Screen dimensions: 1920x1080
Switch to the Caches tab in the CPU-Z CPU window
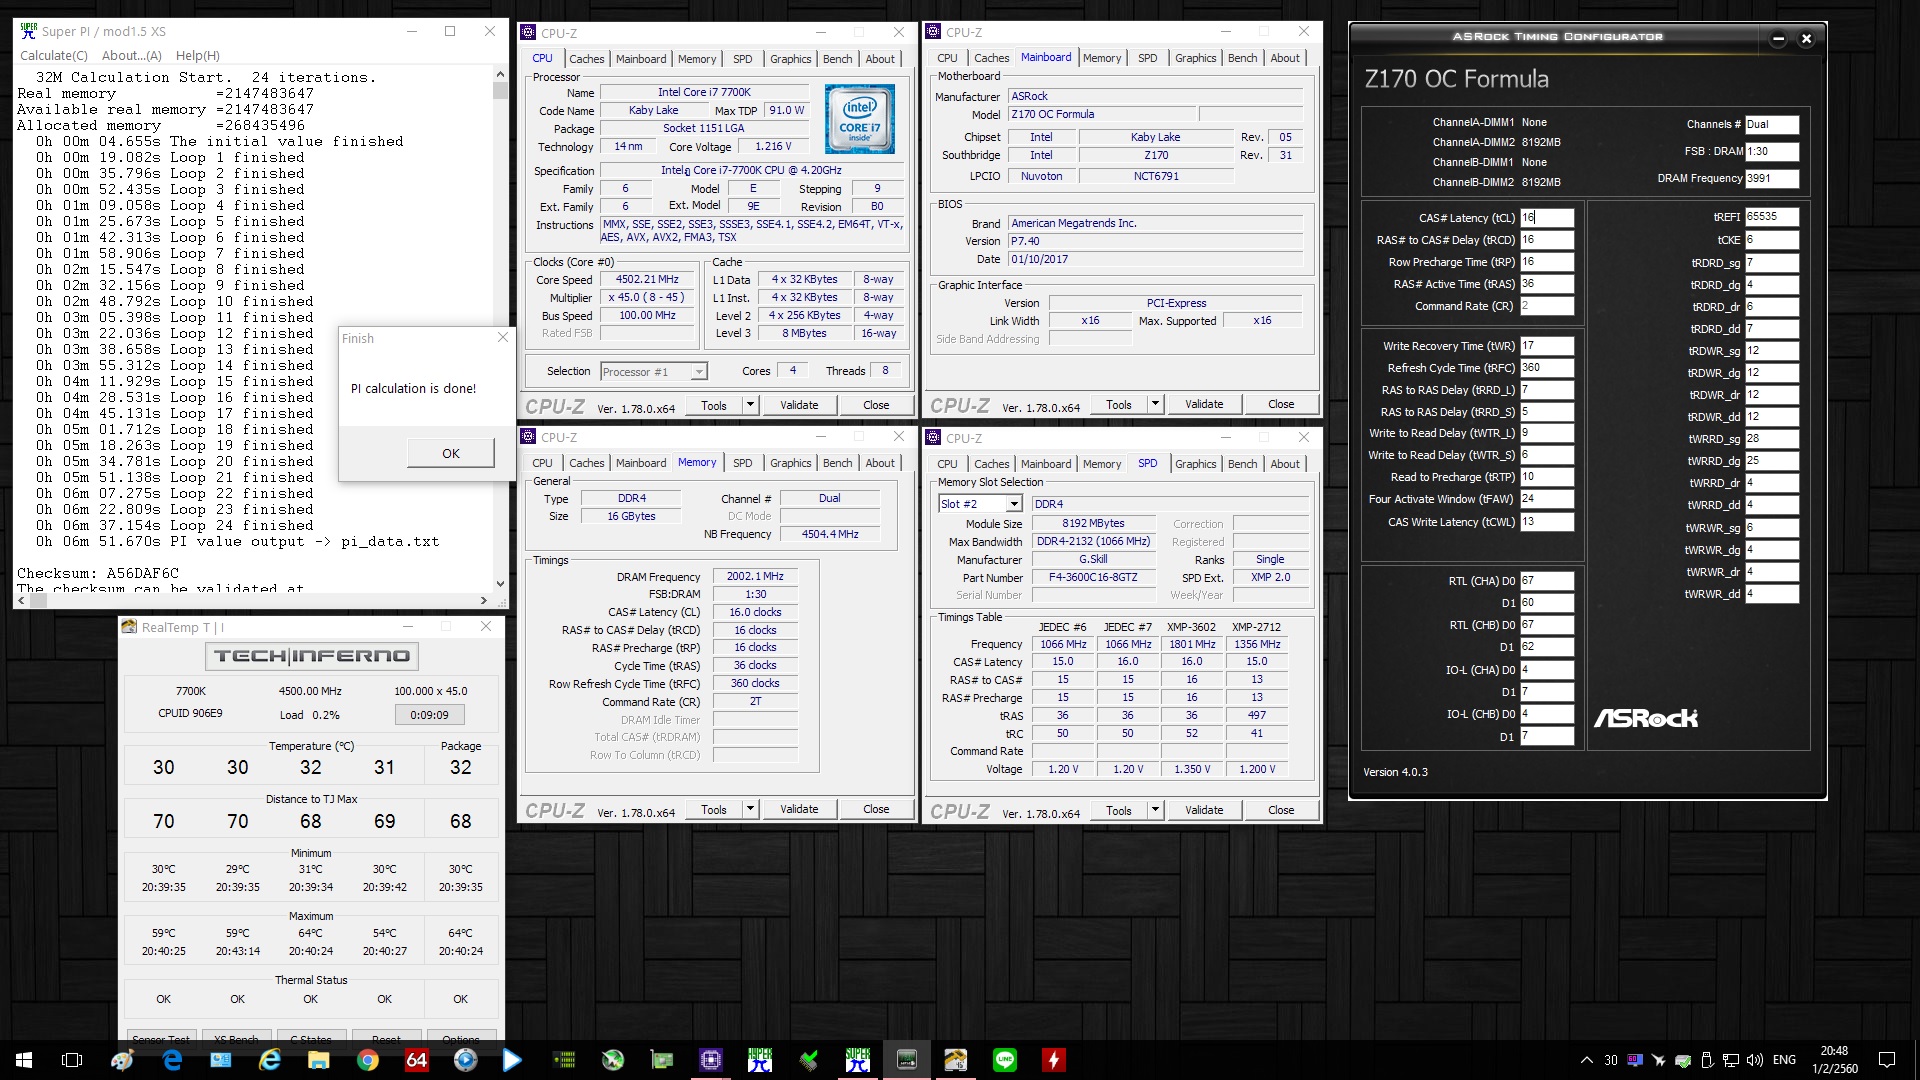pyautogui.click(x=586, y=59)
